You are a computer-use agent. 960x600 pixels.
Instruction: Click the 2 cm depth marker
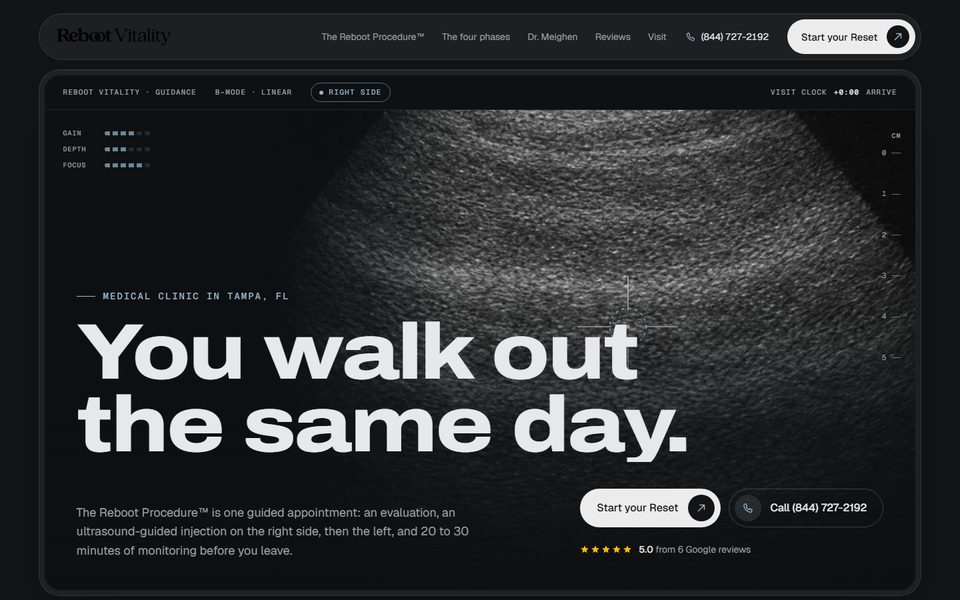[891, 234]
